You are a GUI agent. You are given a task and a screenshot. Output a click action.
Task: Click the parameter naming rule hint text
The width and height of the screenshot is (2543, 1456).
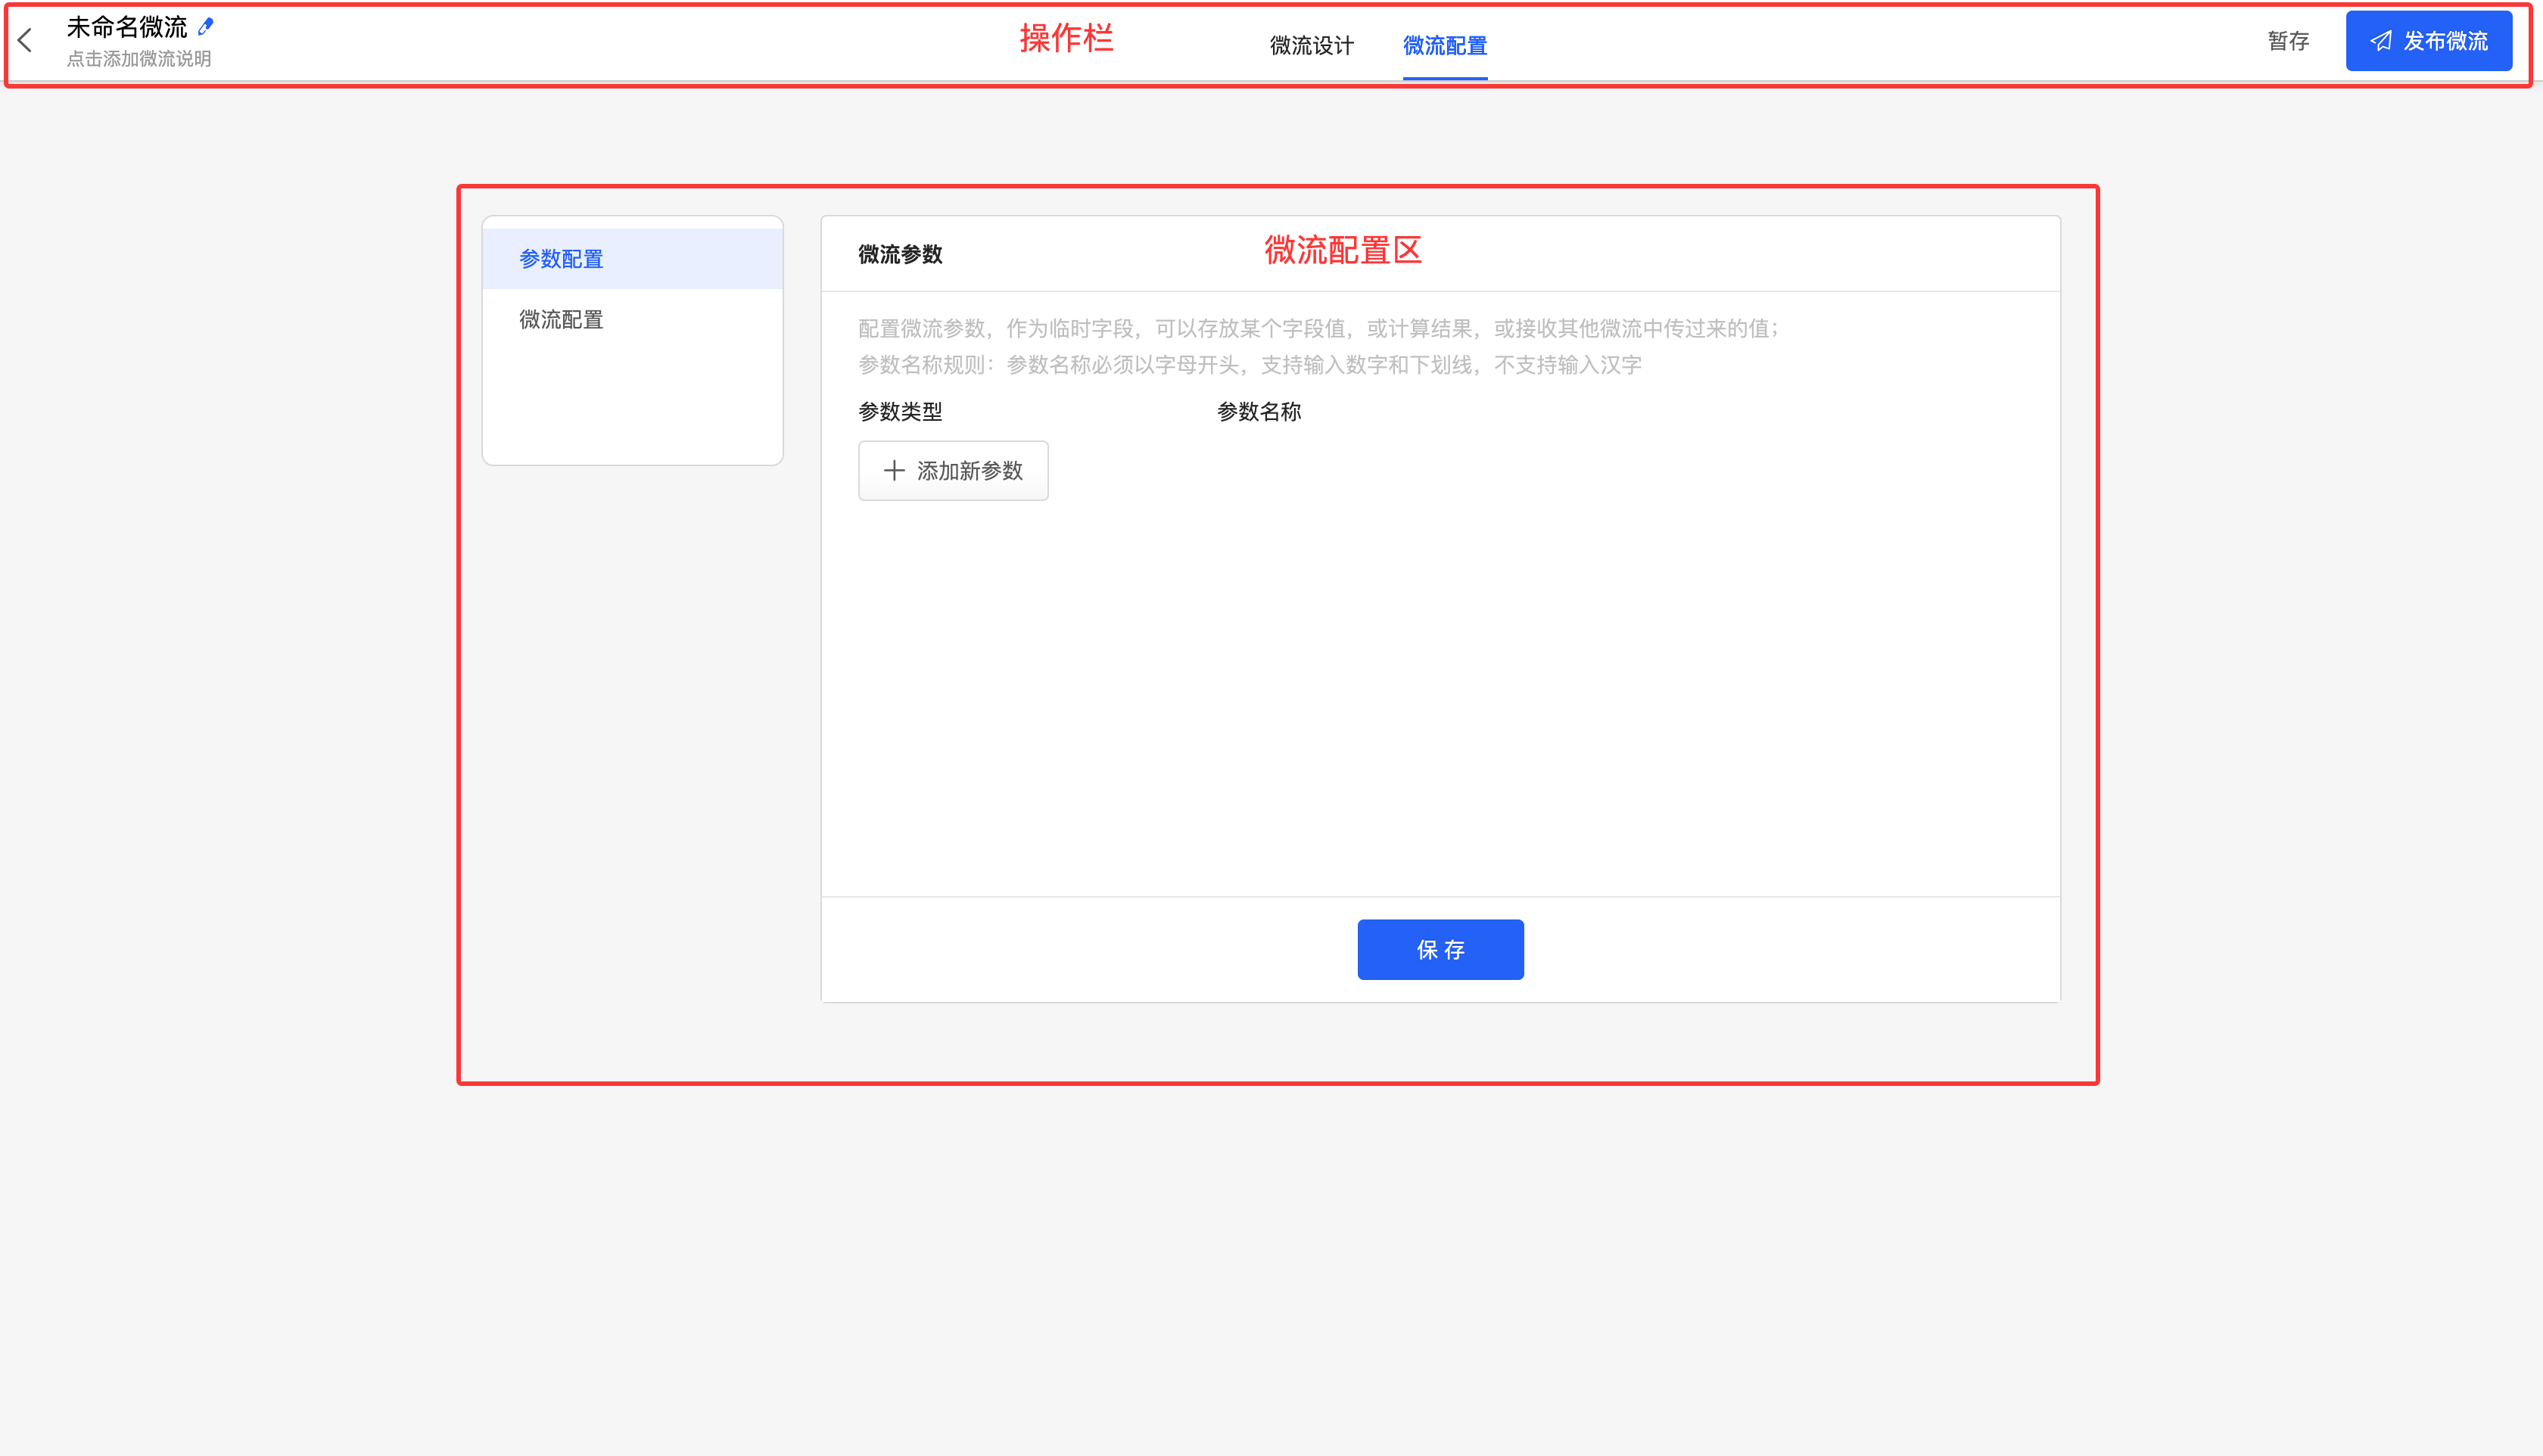pos(1249,365)
